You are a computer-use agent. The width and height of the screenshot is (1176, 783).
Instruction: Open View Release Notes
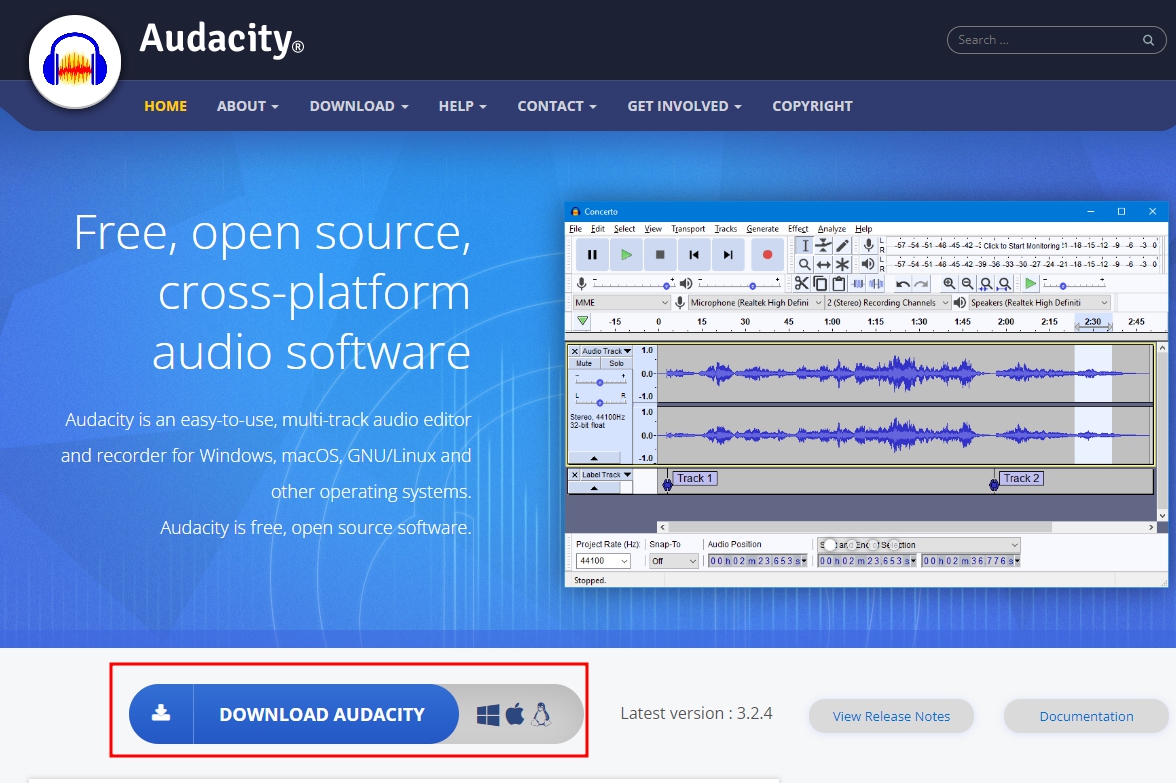891,716
